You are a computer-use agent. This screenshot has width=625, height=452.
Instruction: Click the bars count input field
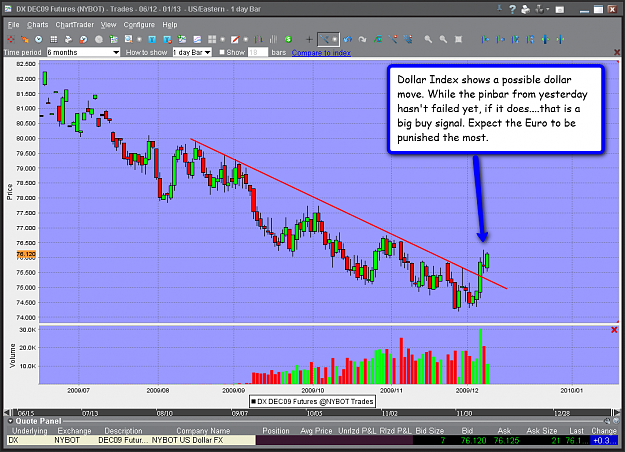click(x=257, y=52)
